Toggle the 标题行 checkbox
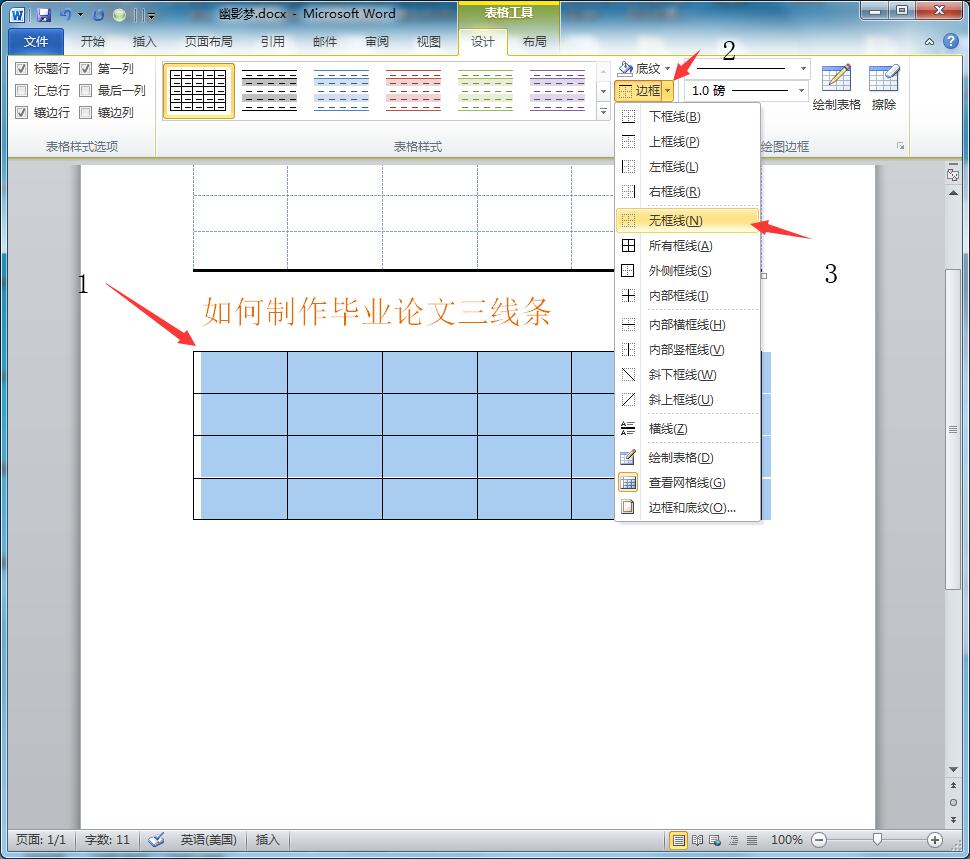Viewport: 970px width, 859px height. [22, 69]
